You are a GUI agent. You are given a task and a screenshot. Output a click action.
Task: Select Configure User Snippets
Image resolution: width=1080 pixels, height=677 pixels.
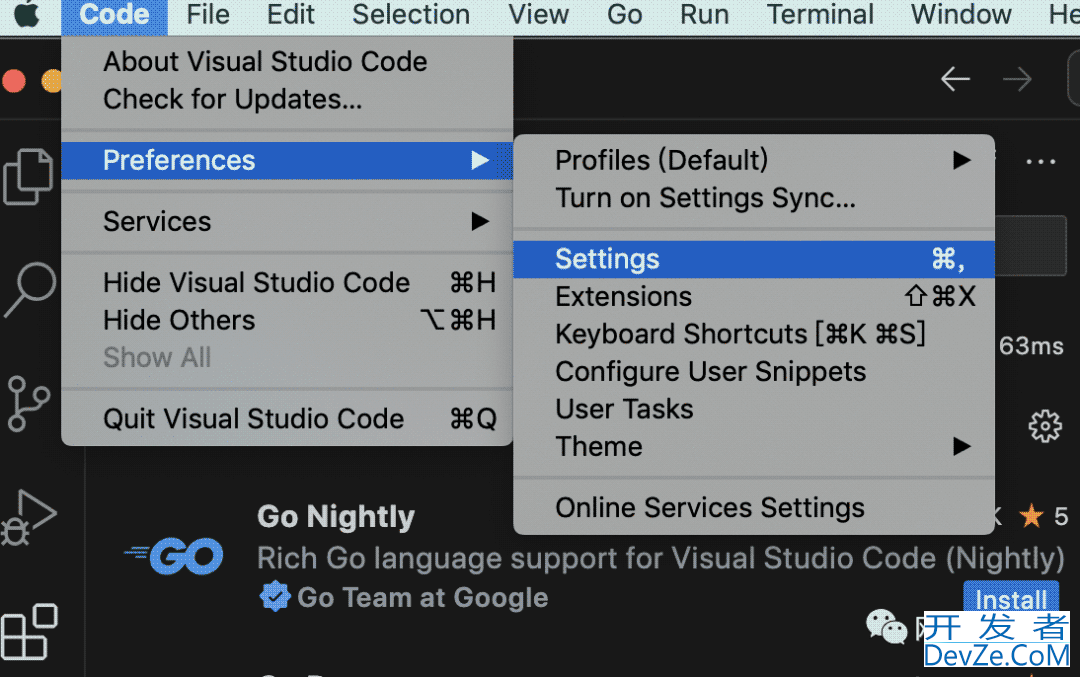(754, 372)
